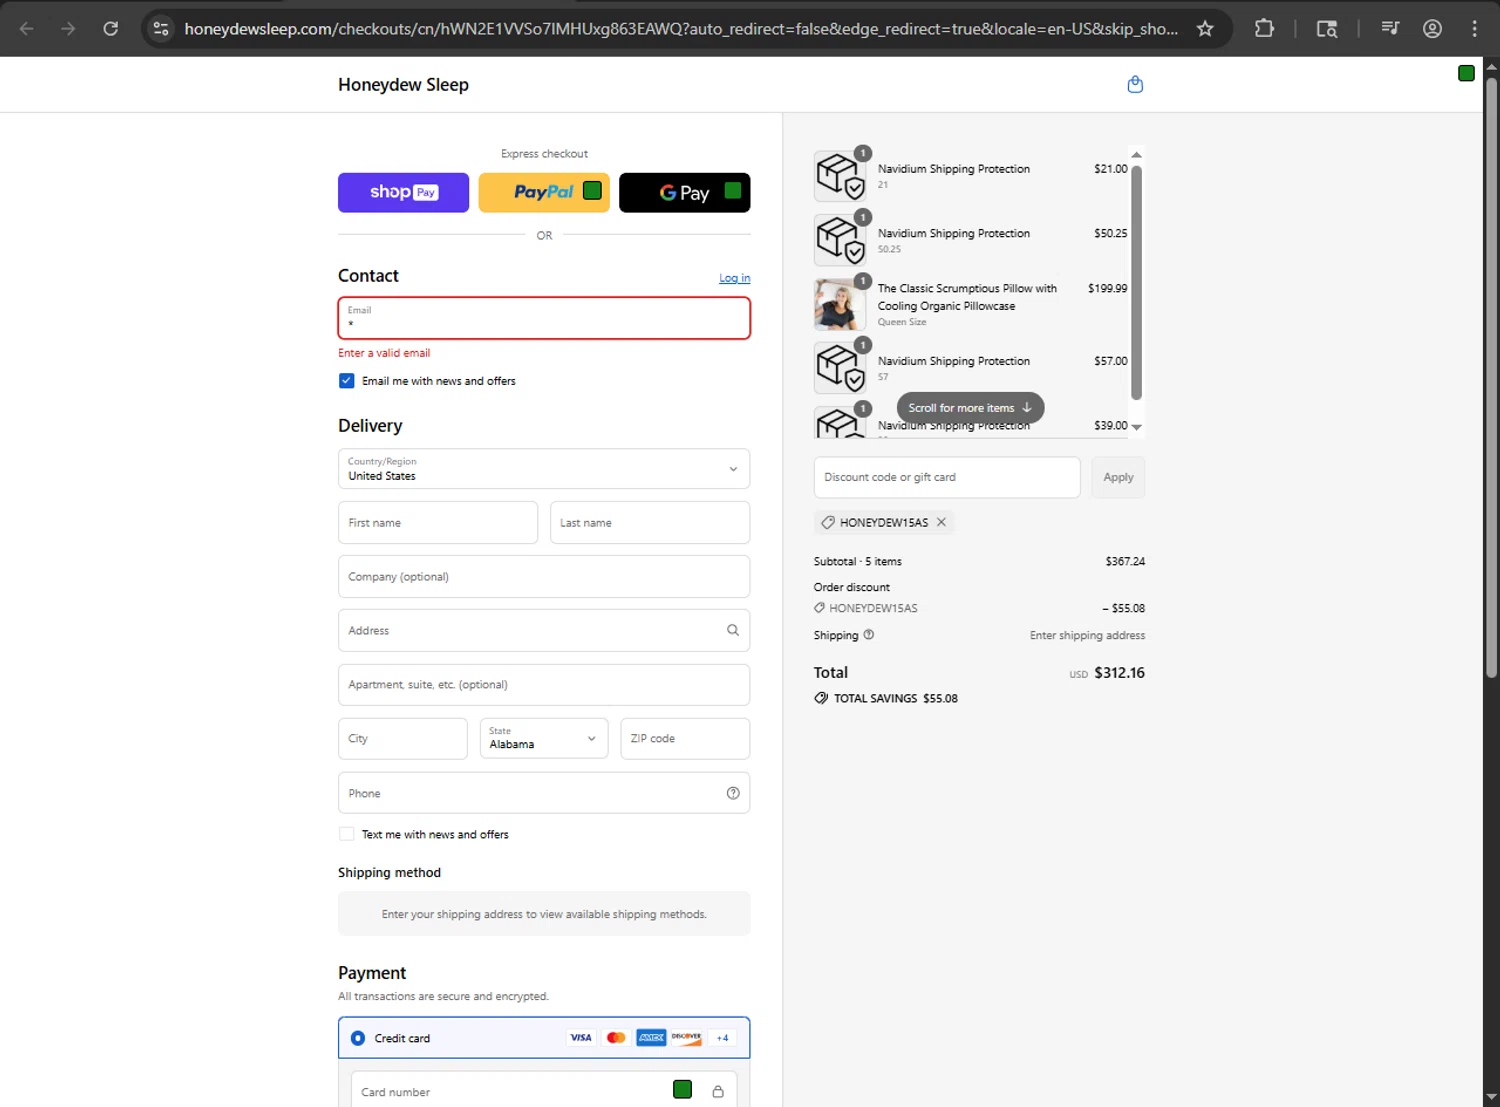Click the Discover card logo
The height and width of the screenshot is (1107, 1500).
pos(686,1038)
